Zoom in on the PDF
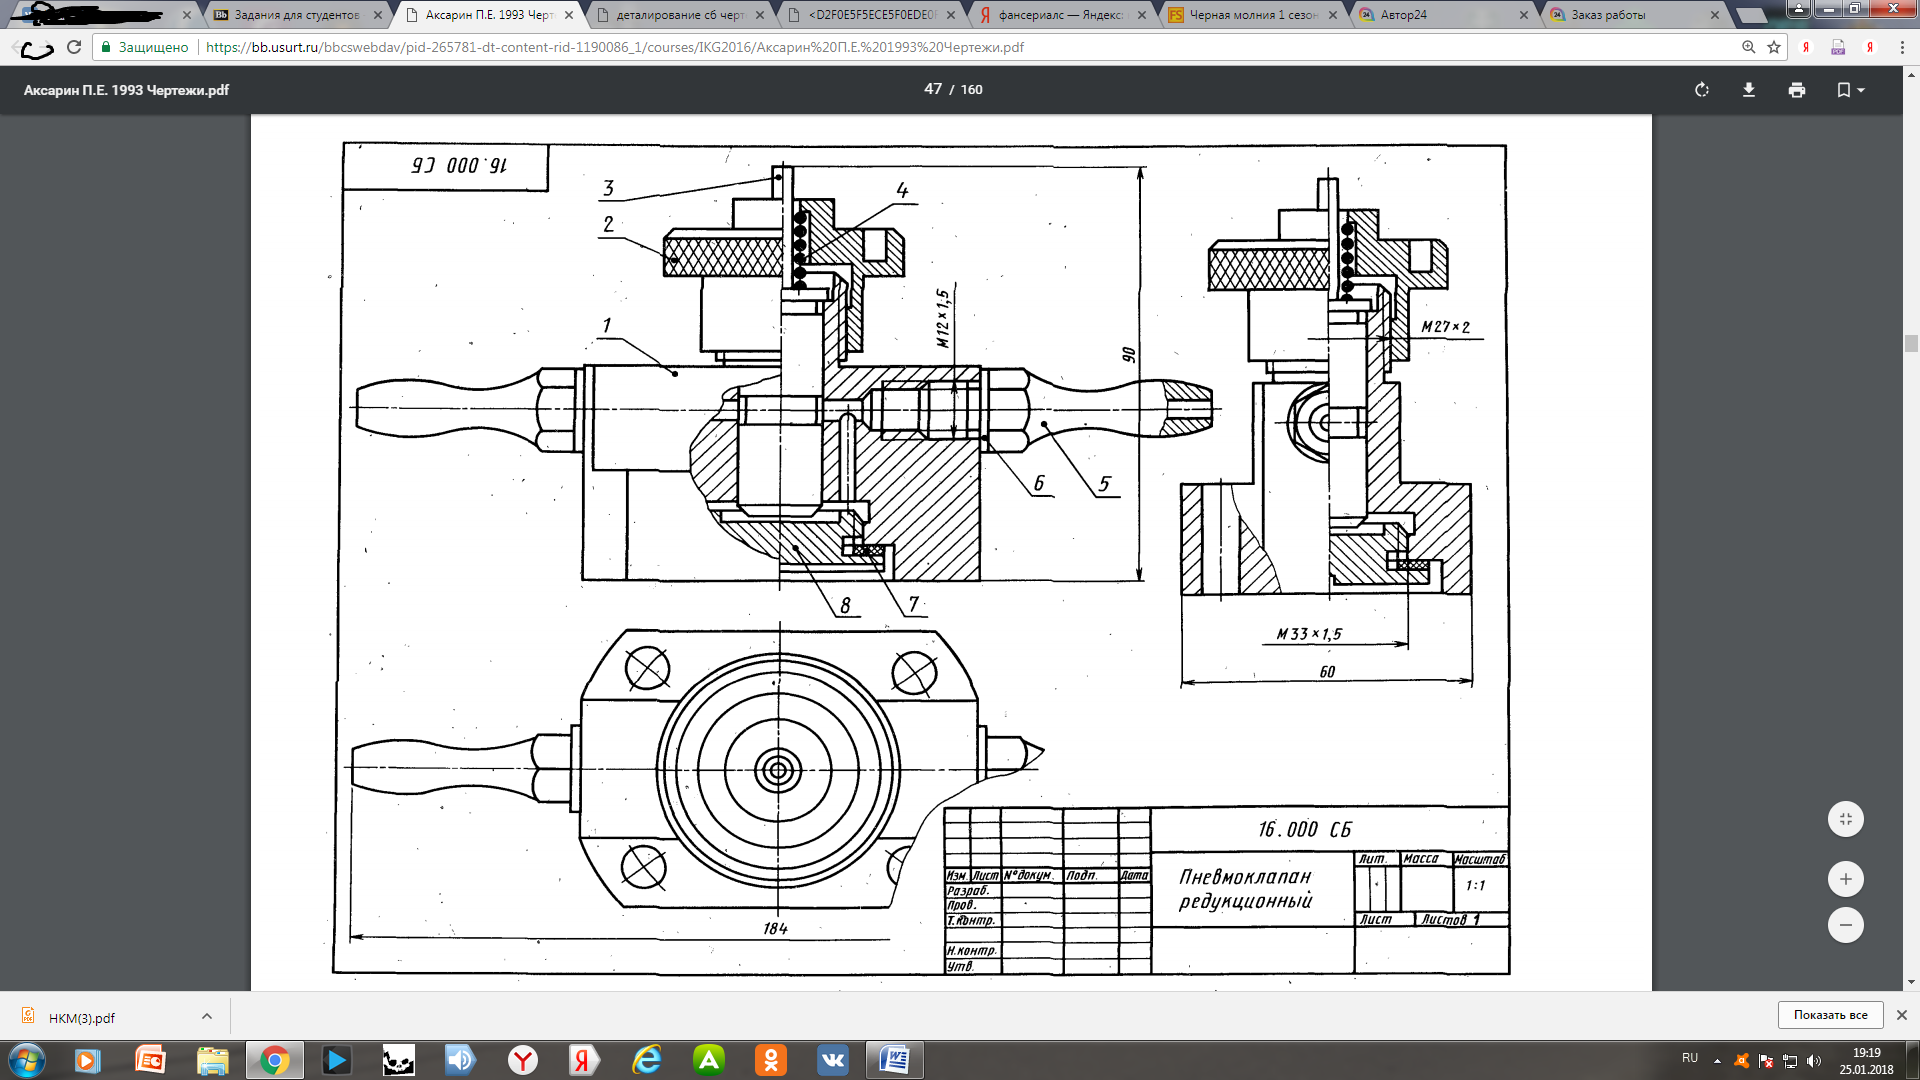This screenshot has width=1920, height=1080. (x=1846, y=879)
